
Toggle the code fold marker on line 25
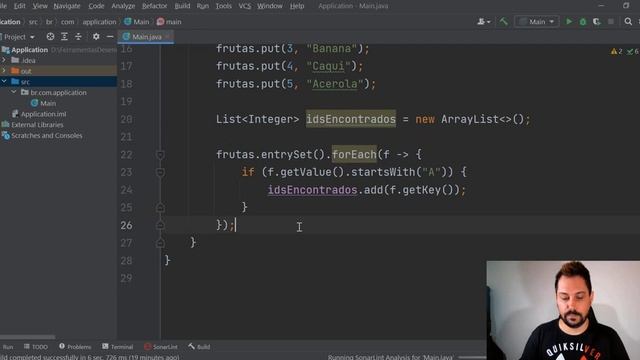coord(160,207)
